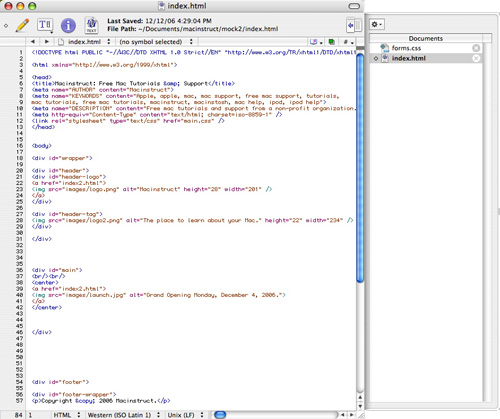Open the (no symbol selected) function popup
Screen dimensions: 500x419
point(155,42)
